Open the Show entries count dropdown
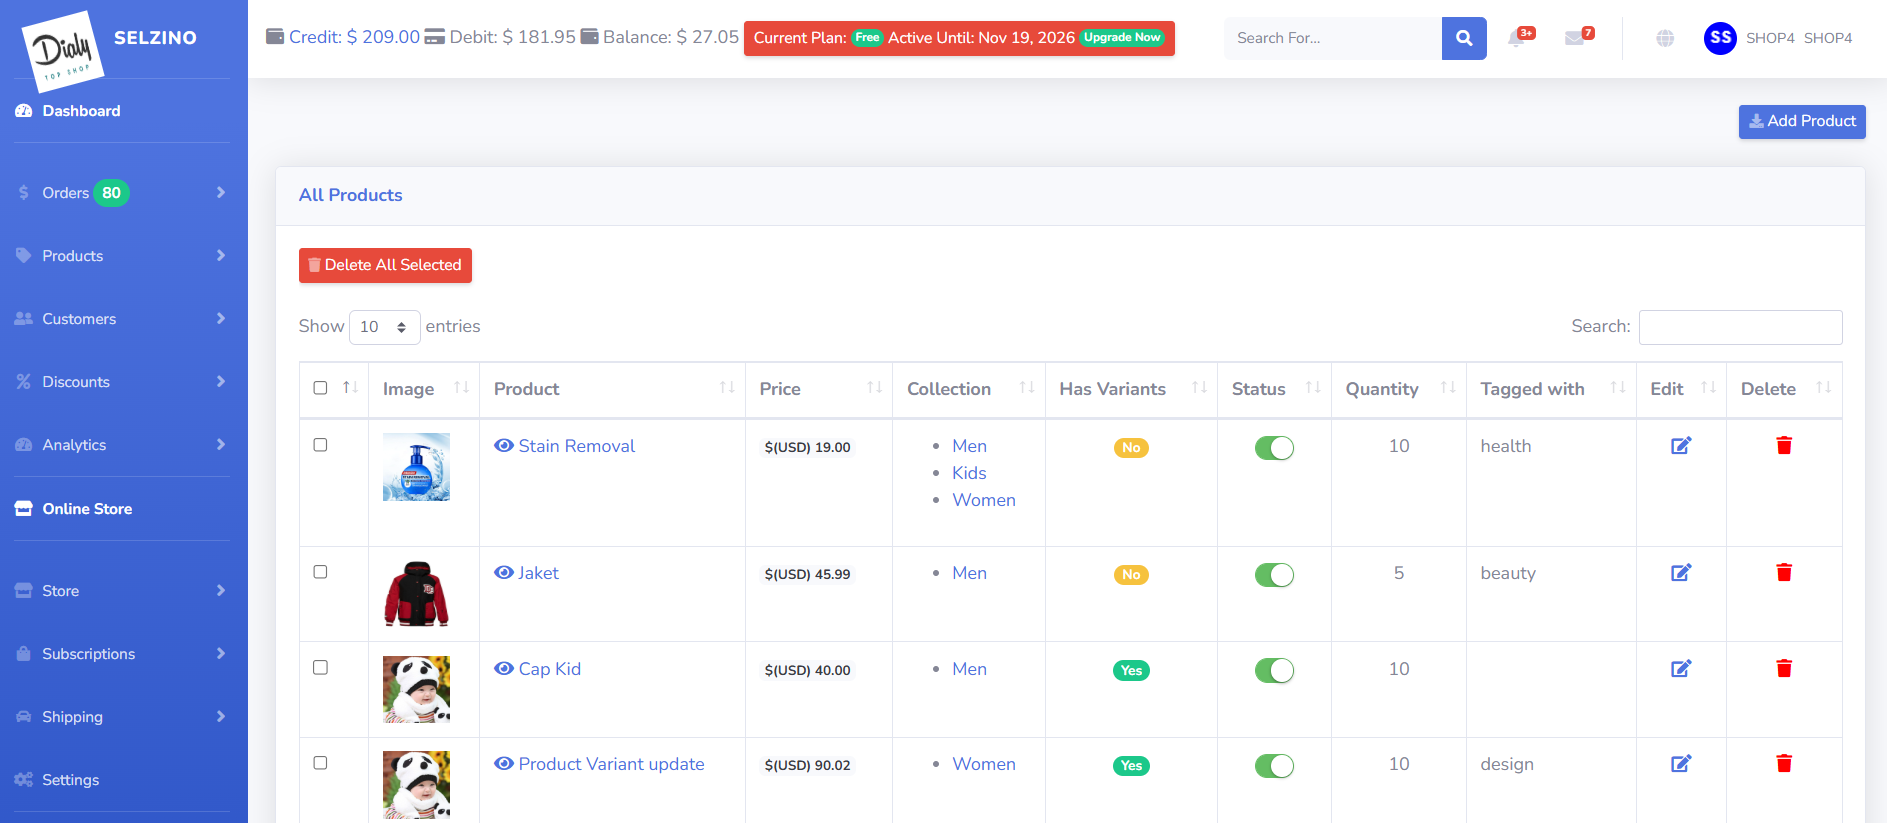Screen dimensions: 1887x823 point(384,327)
